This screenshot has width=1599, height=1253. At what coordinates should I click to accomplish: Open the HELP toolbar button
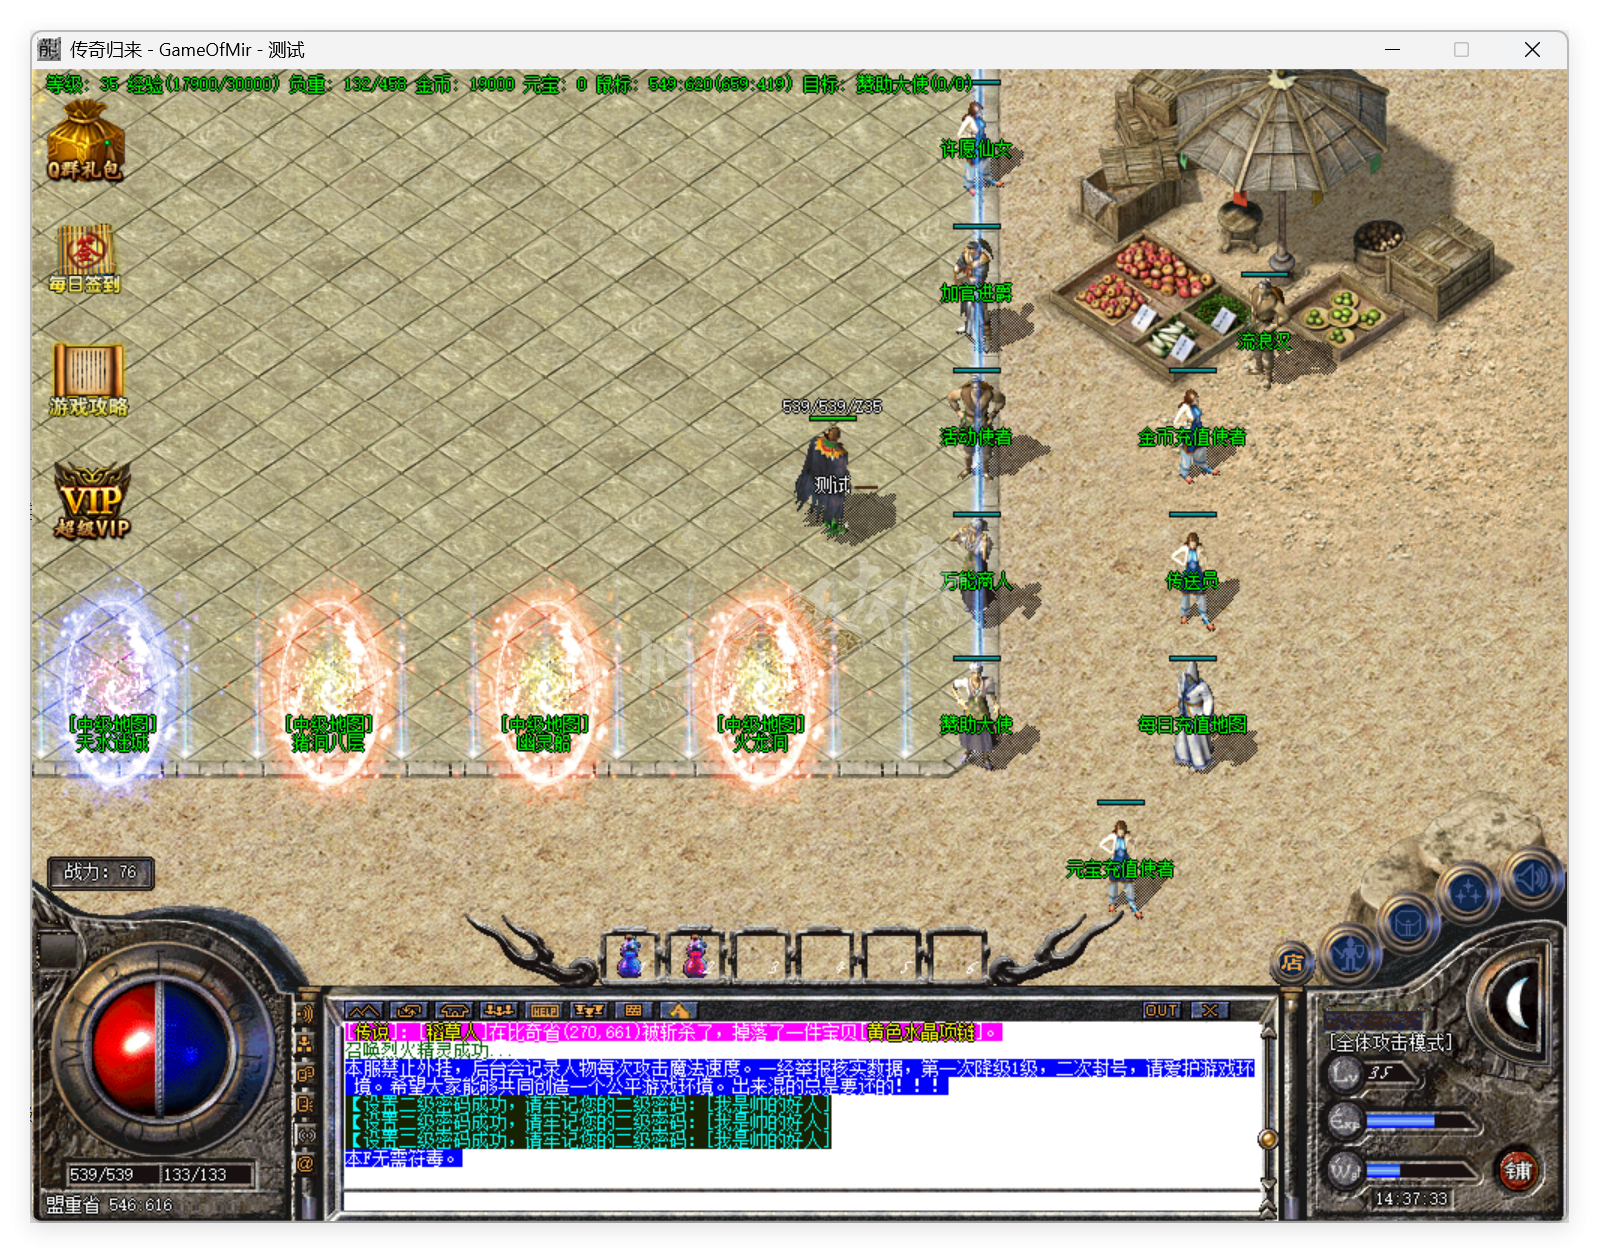[544, 1010]
